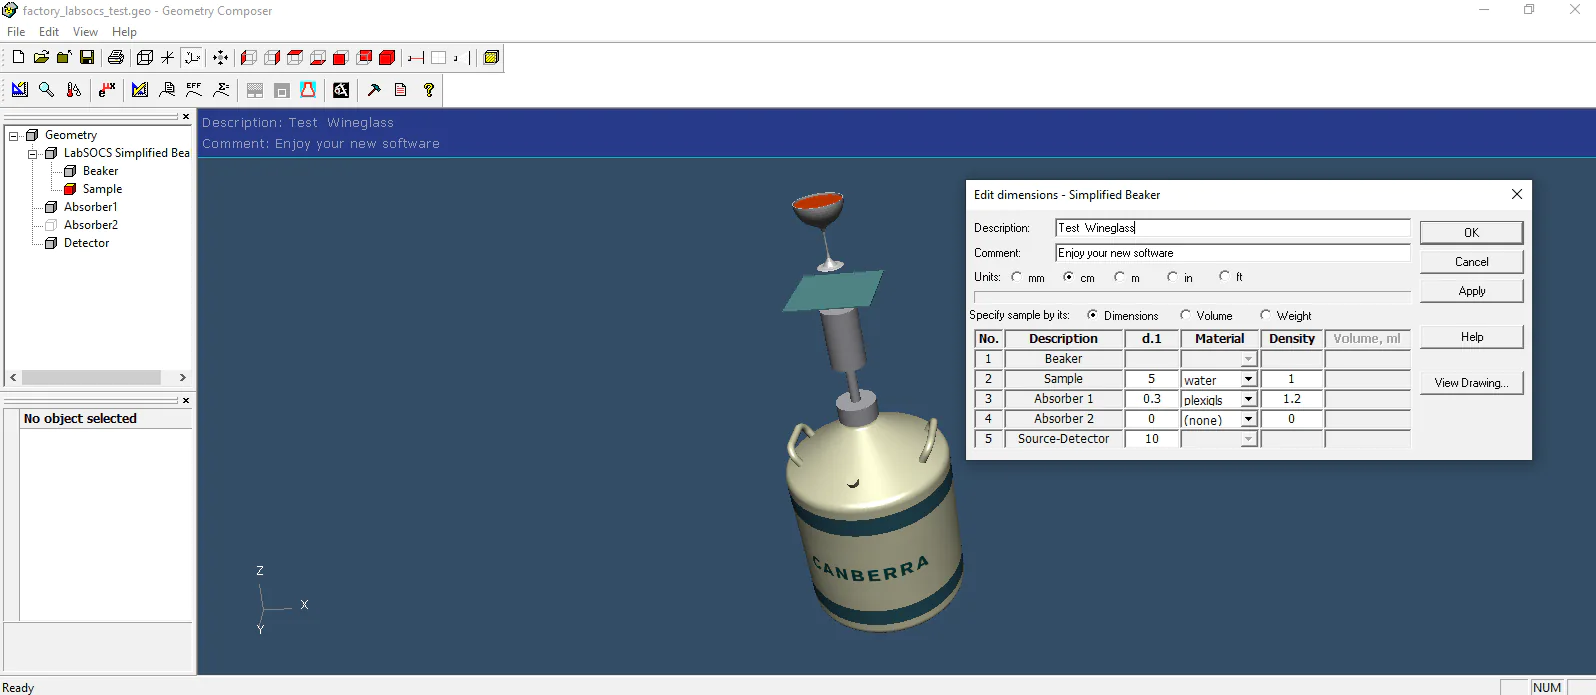Open the View menu

(85, 32)
